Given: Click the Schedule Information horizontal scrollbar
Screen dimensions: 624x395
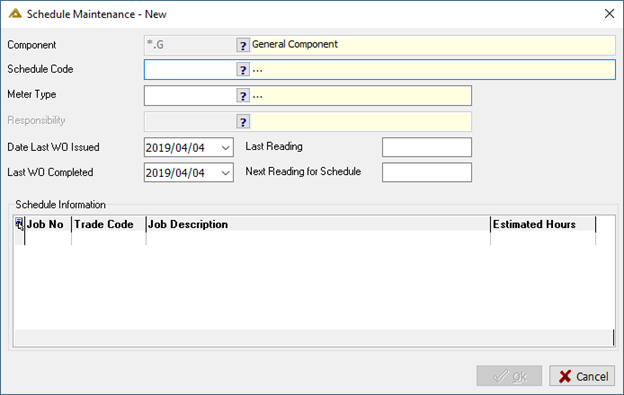Looking at the screenshot, I should [314, 337].
